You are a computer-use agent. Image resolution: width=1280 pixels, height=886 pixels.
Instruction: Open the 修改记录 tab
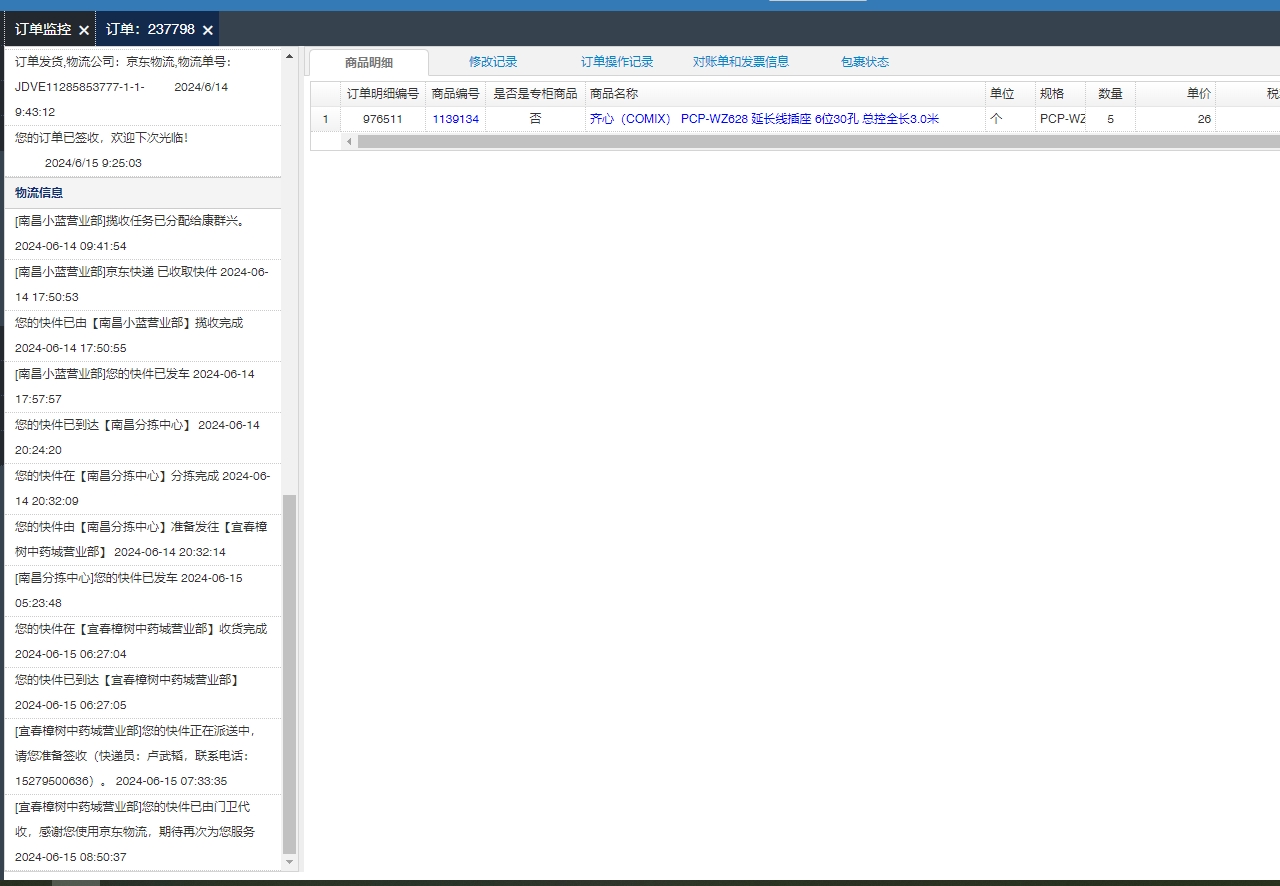coord(493,62)
